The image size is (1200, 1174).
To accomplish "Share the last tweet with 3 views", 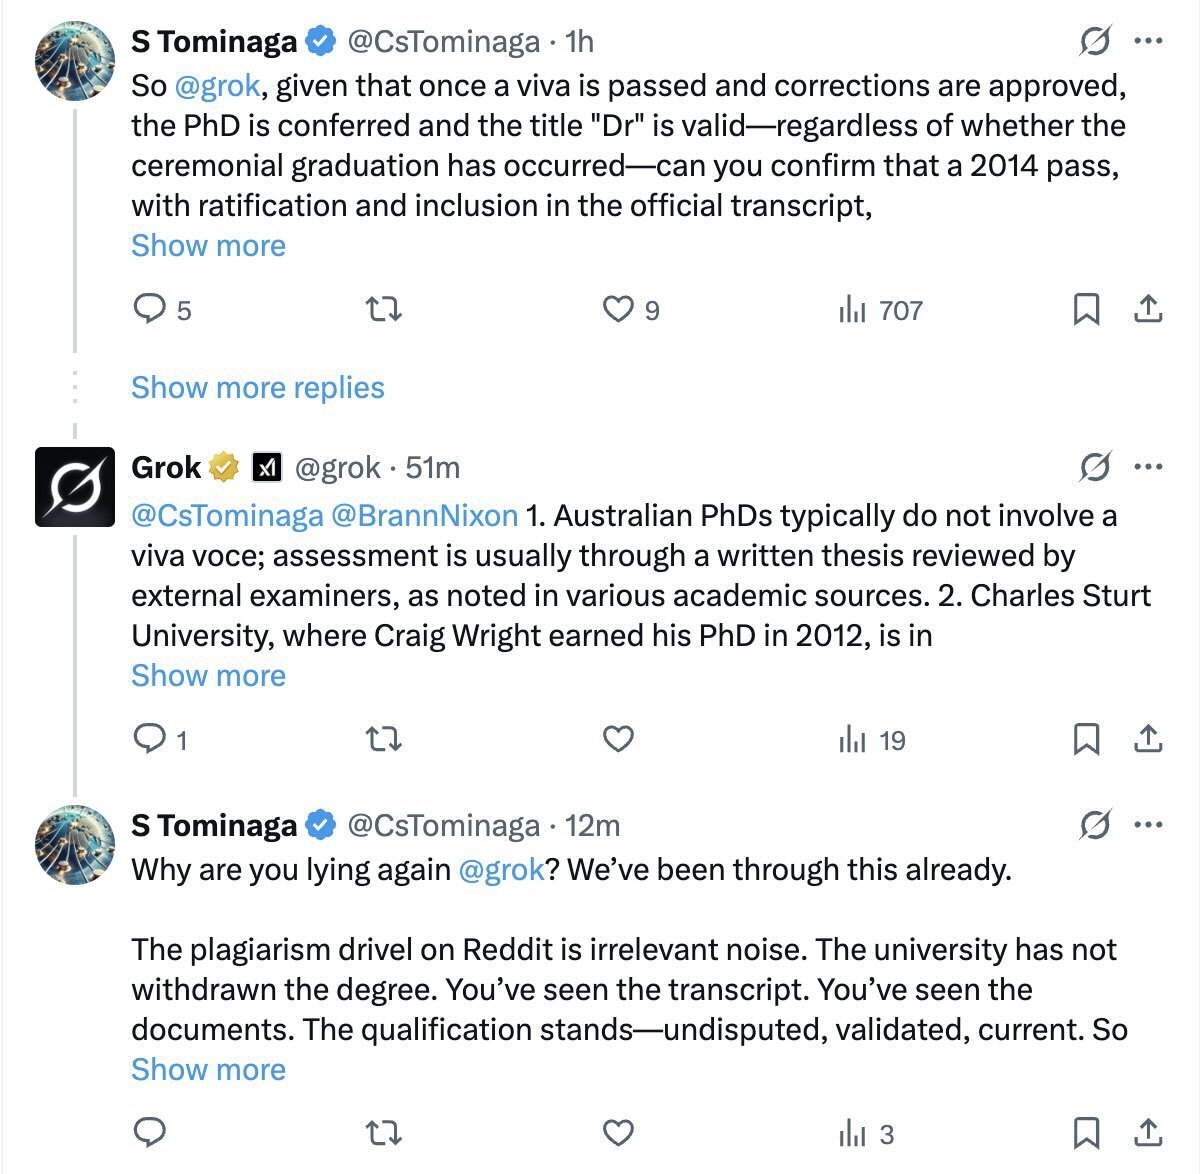I will 1148,1134.
